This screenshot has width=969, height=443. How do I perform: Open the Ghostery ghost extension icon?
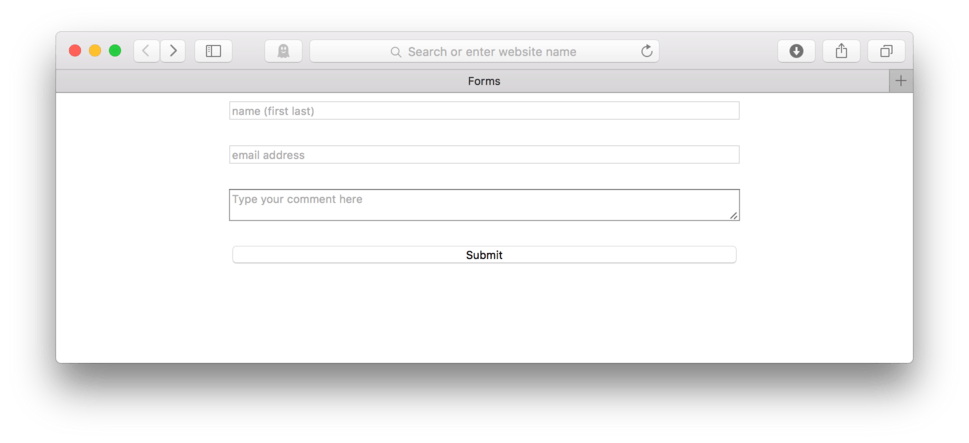[x=284, y=51]
